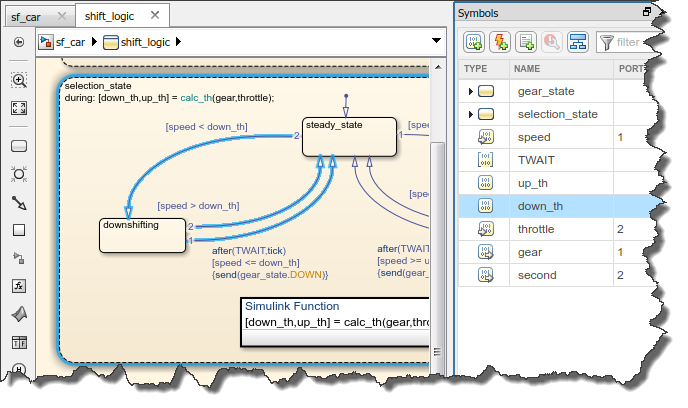
Task: Expand the selection_state tree item
Action: pyautogui.click(x=471, y=114)
